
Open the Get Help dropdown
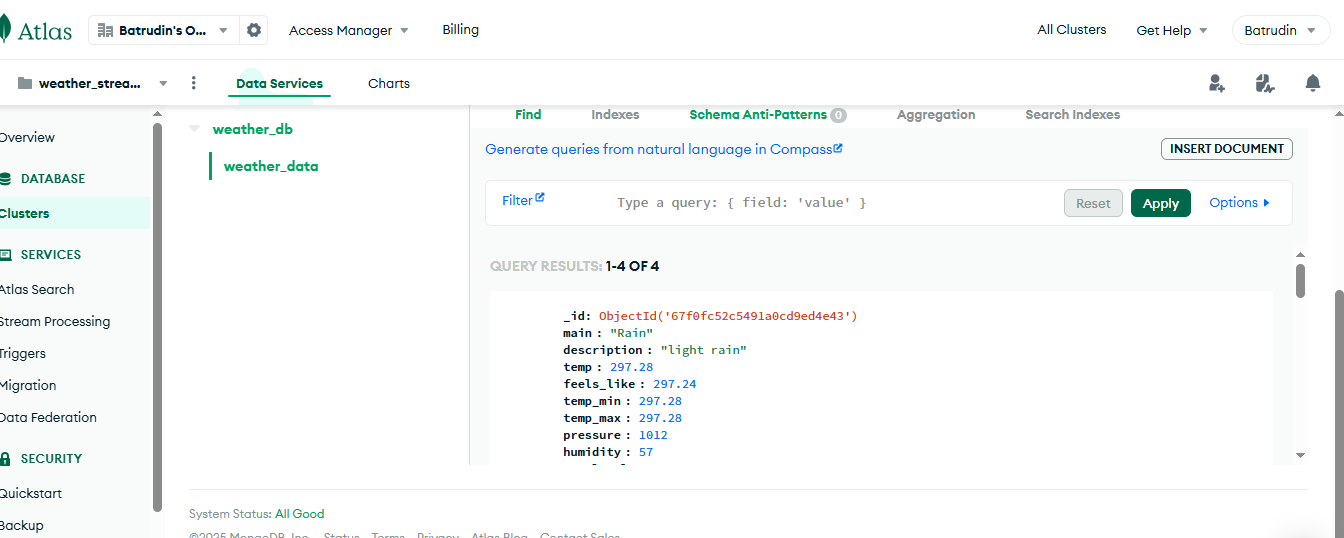pyautogui.click(x=1172, y=30)
